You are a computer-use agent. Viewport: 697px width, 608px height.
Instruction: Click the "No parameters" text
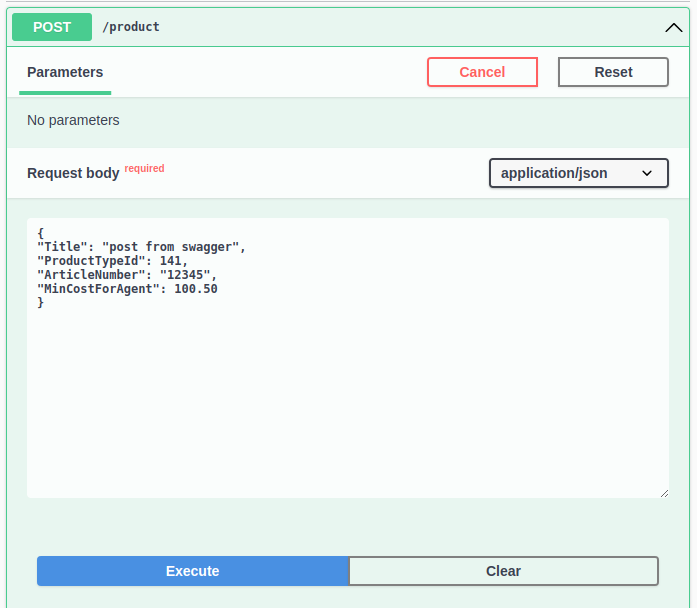73,120
